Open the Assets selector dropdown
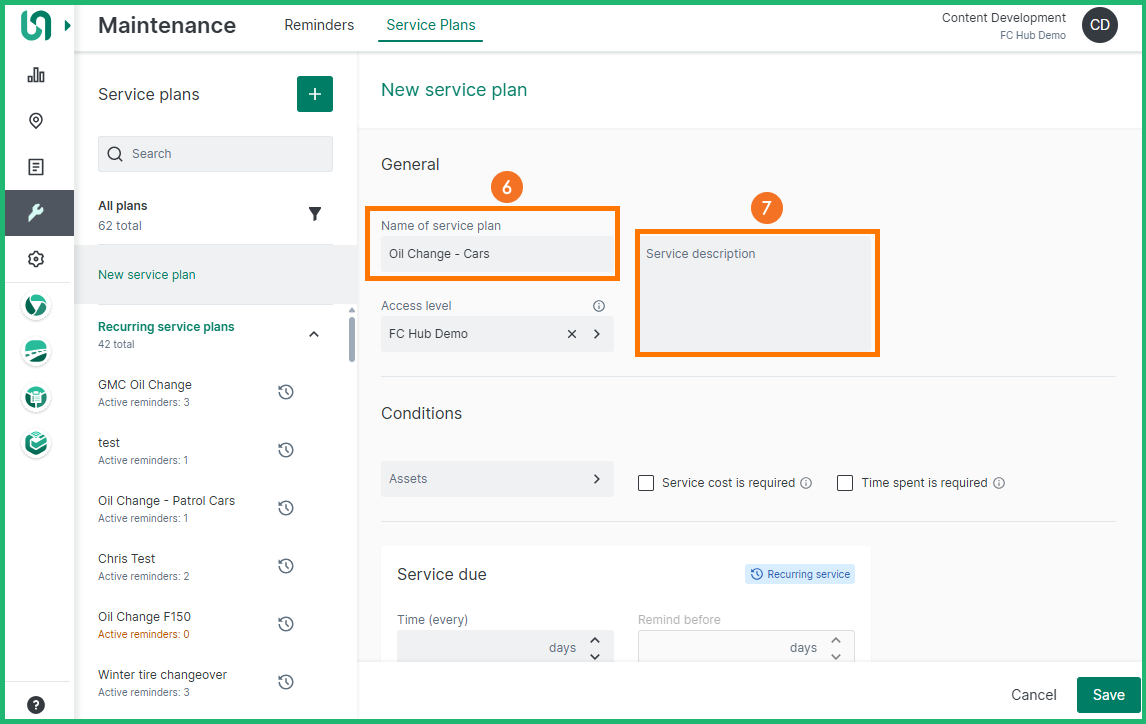 click(497, 479)
